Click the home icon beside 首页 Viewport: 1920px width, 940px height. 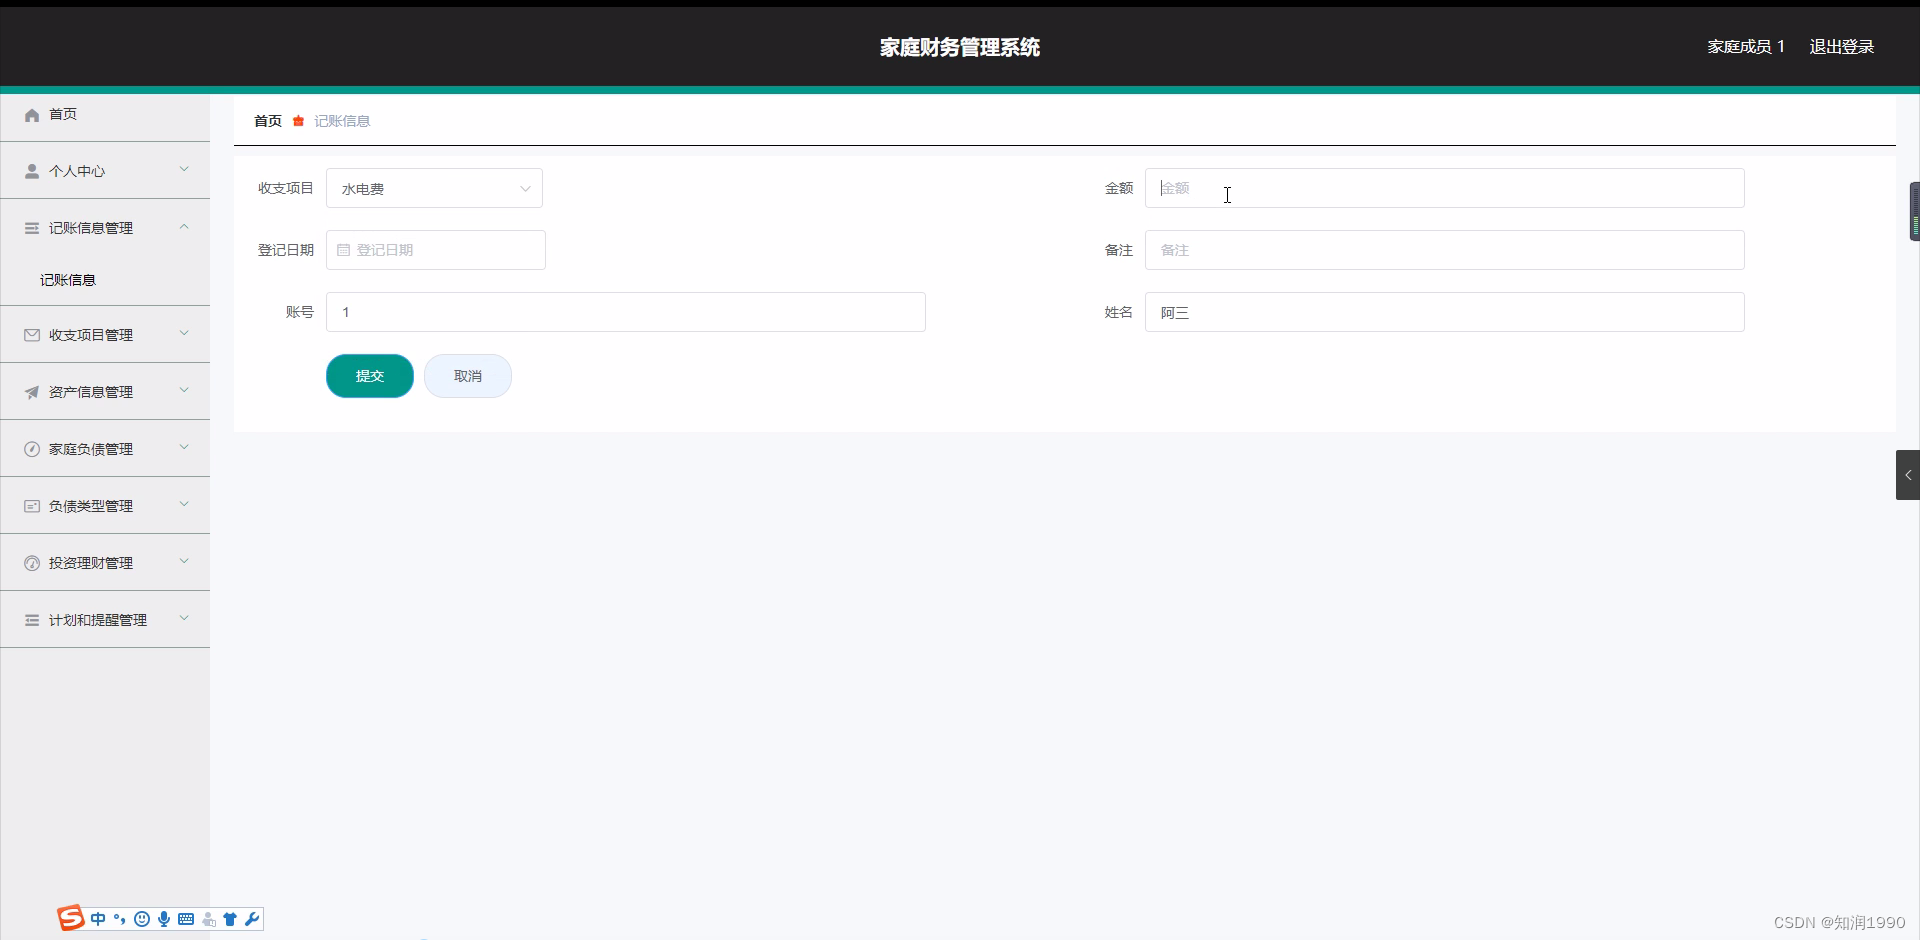point(31,114)
